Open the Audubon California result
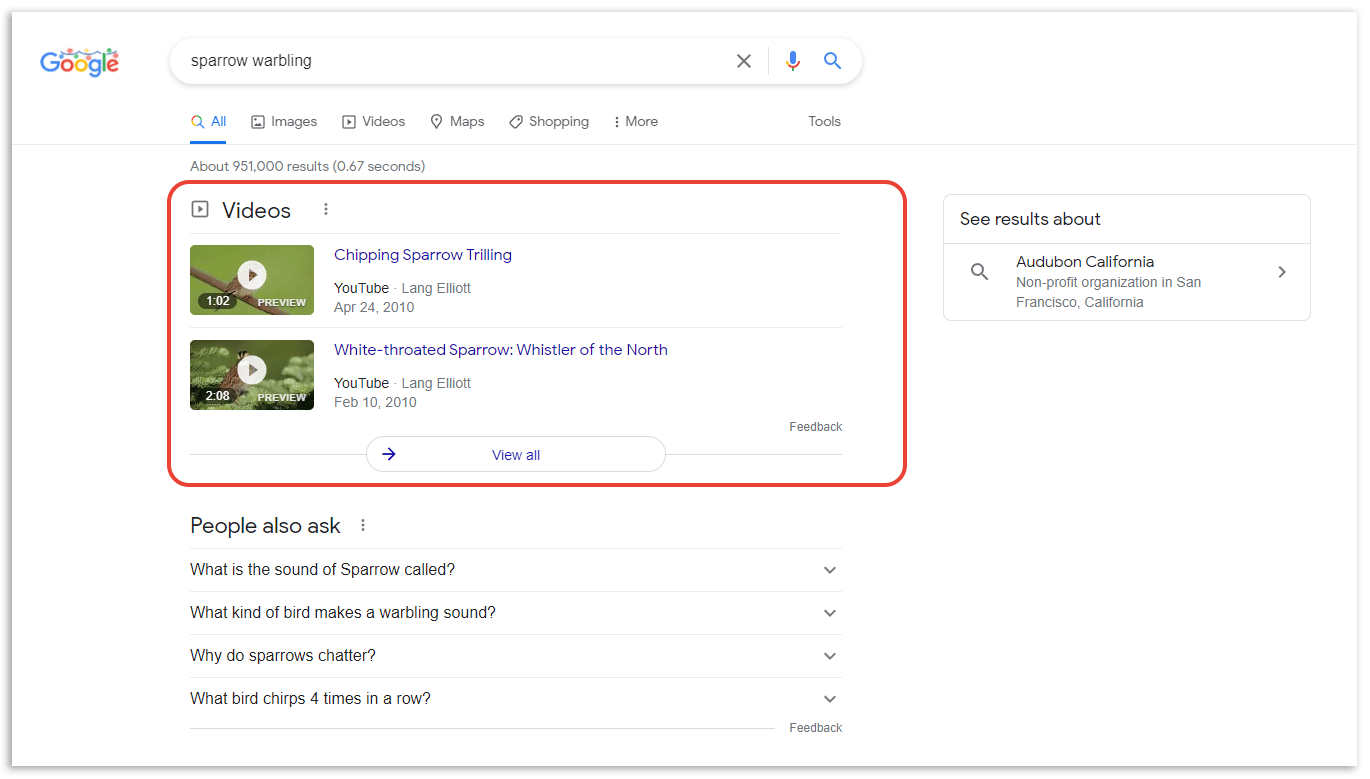1370x779 pixels. 1127,282
